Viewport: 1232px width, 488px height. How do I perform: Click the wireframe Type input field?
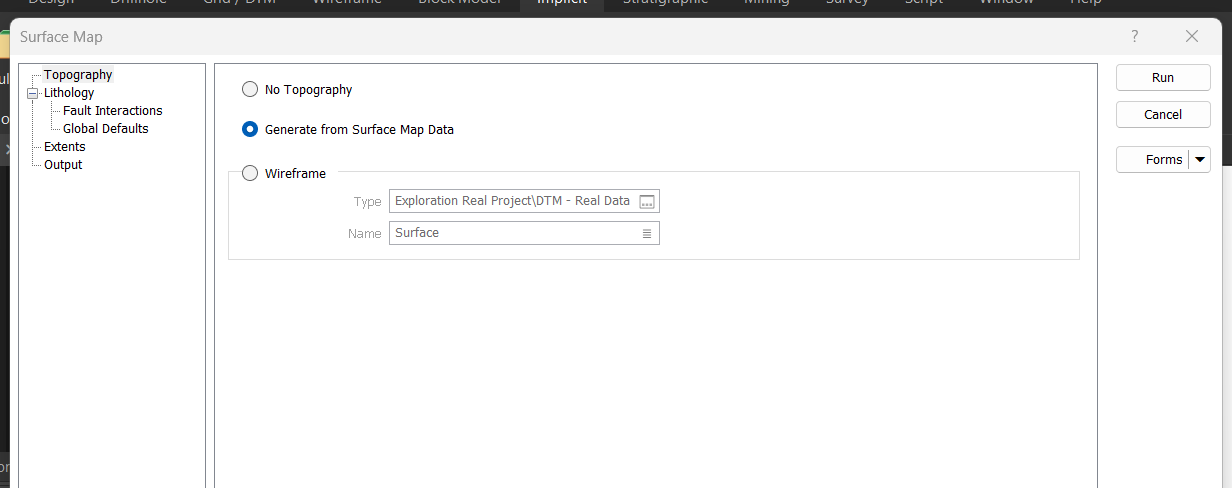(512, 201)
